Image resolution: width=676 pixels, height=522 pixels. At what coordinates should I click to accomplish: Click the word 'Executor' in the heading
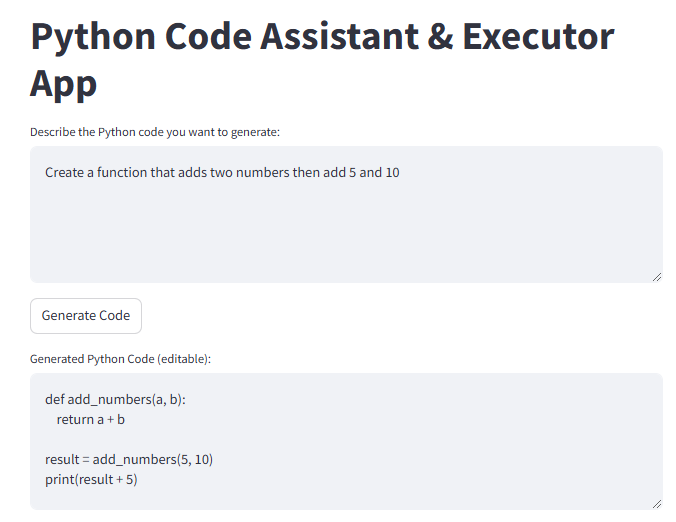click(538, 37)
